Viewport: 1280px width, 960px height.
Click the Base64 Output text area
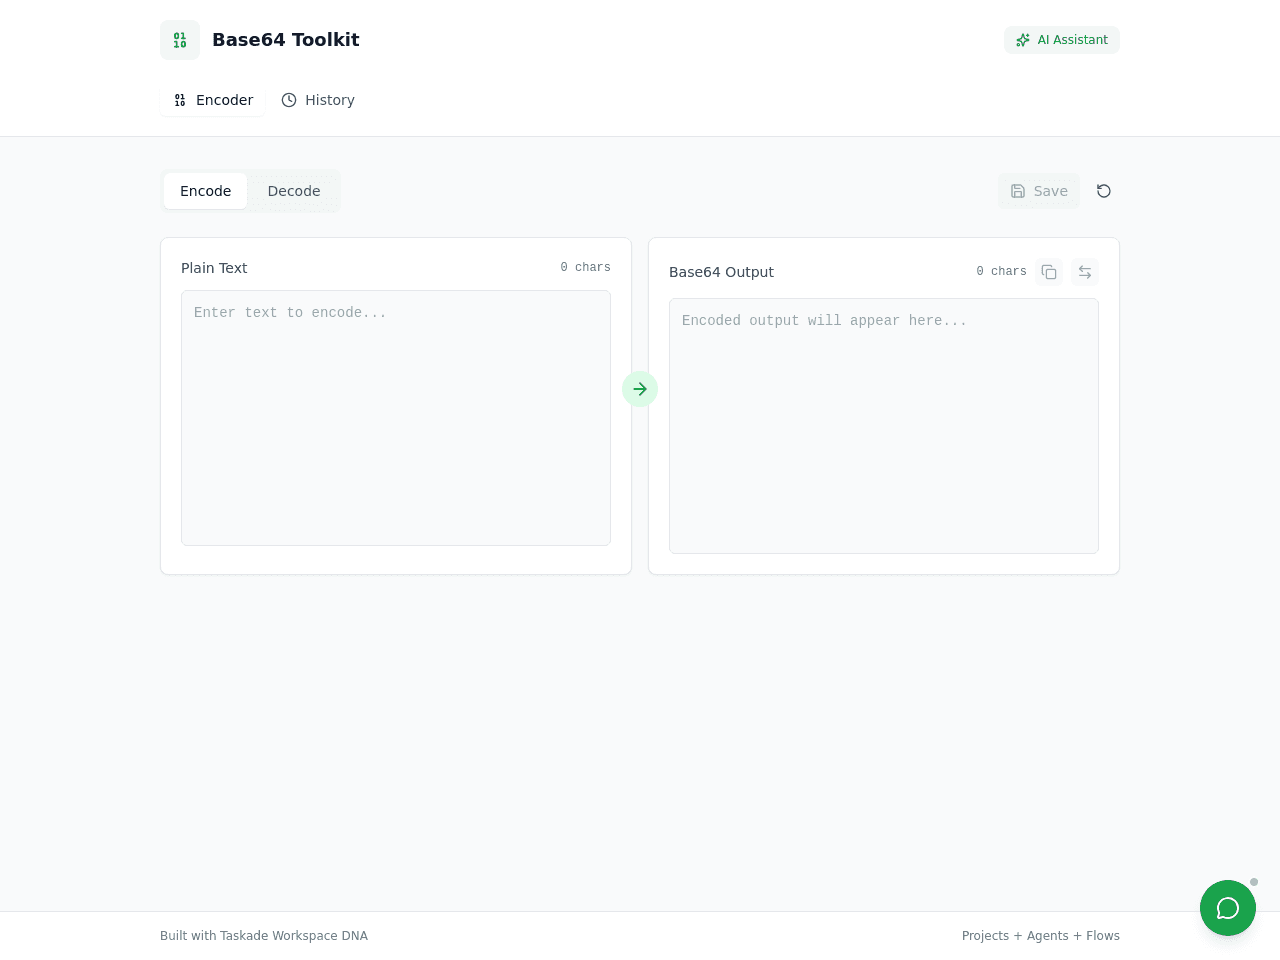click(x=884, y=426)
